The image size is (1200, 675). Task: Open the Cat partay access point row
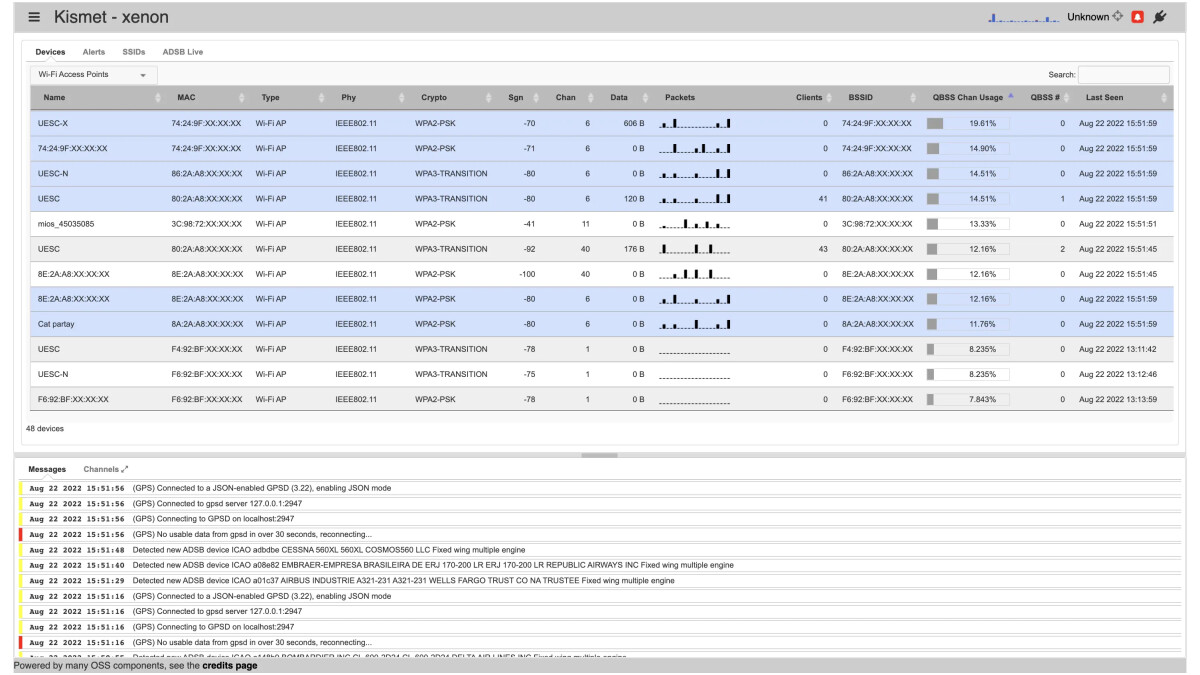tap(56, 324)
